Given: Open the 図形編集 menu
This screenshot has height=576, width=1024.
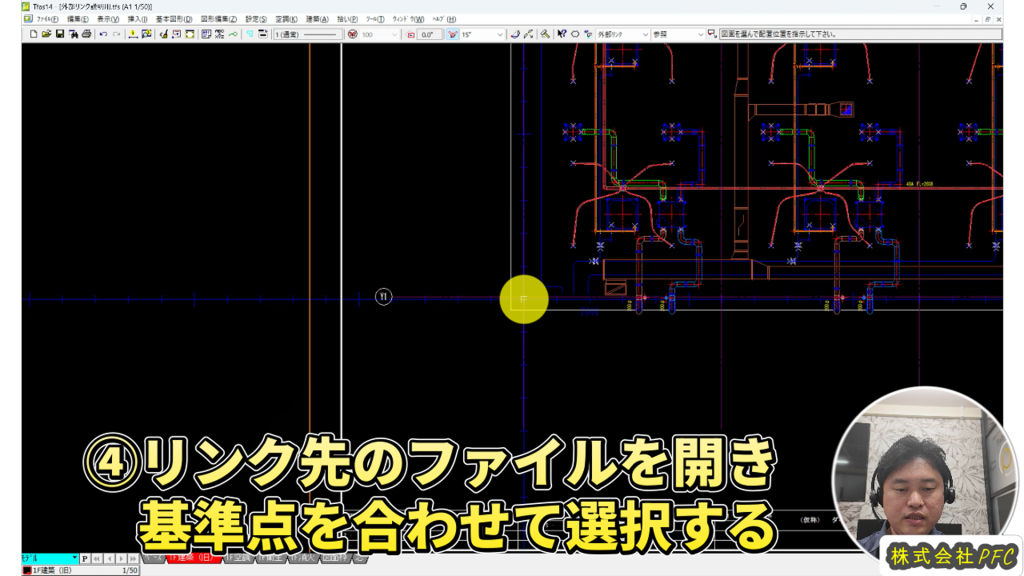Looking at the screenshot, I should [218, 19].
